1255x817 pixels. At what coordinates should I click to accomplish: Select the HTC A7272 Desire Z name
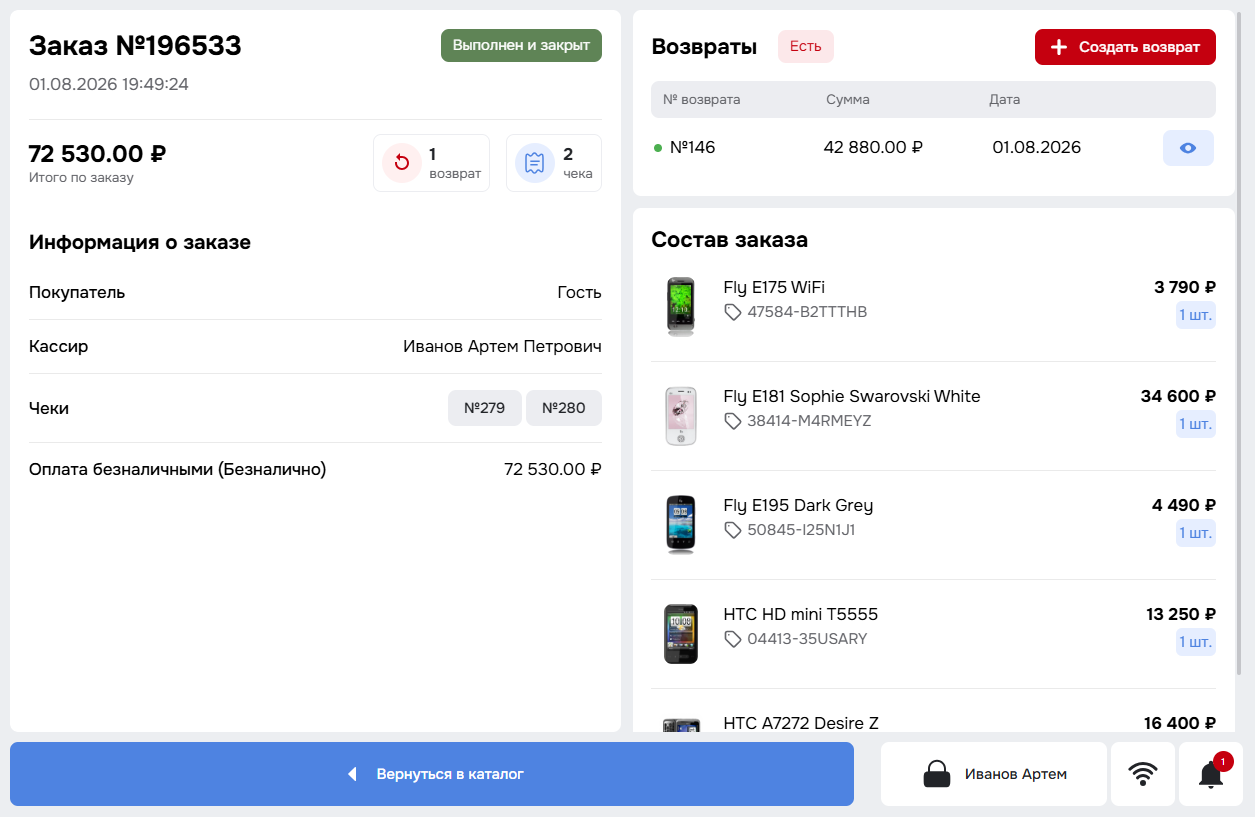click(x=801, y=723)
